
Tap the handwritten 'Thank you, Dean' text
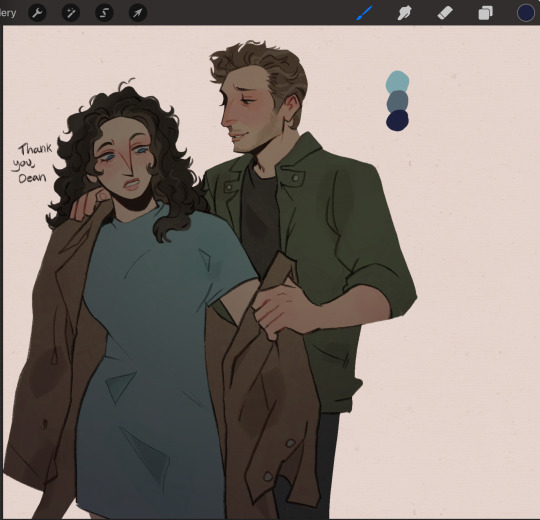pos(32,163)
